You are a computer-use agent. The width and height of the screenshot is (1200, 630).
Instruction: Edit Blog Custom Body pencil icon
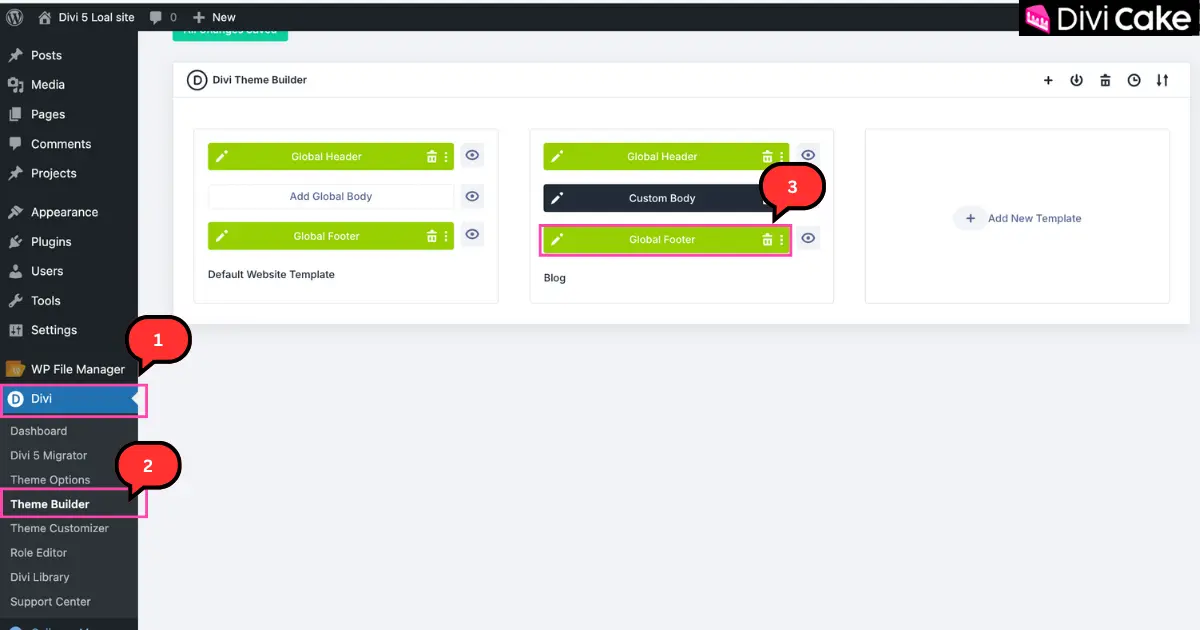[x=557, y=198]
